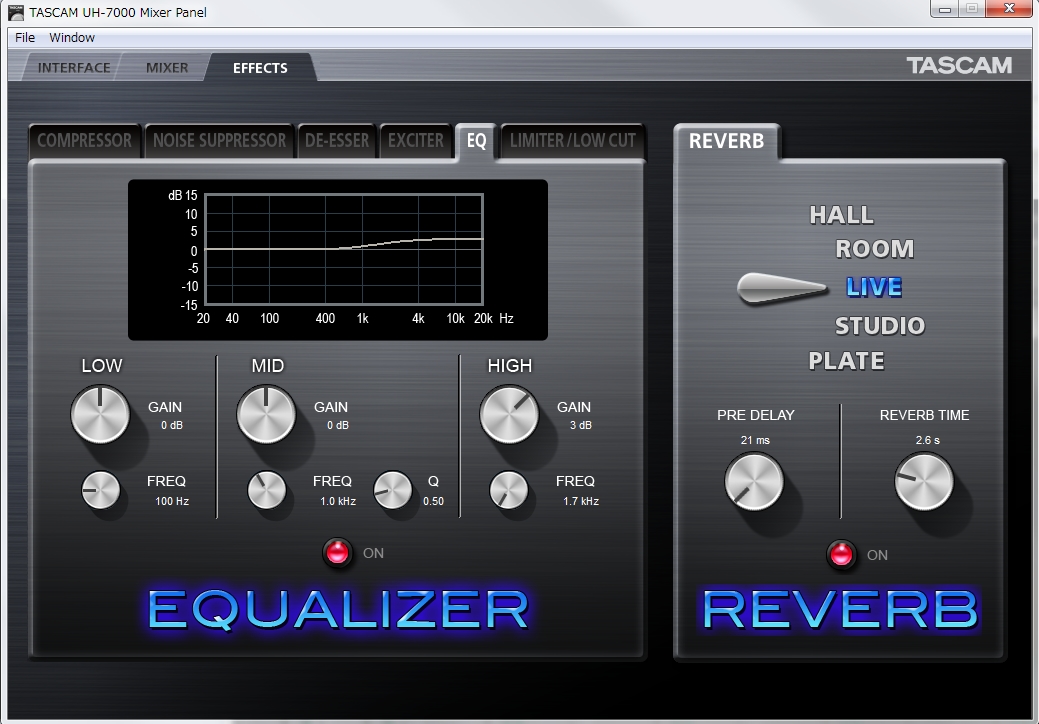1039x724 pixels.
Task: Toggle the Reverb ON button
Action: click(x=841, y=555)
